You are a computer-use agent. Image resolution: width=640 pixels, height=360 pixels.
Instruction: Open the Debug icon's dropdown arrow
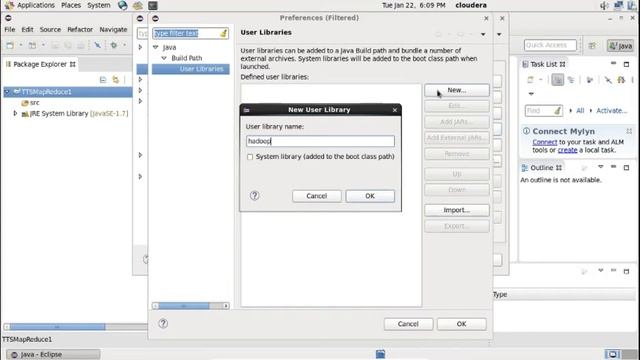click(124, 45)
